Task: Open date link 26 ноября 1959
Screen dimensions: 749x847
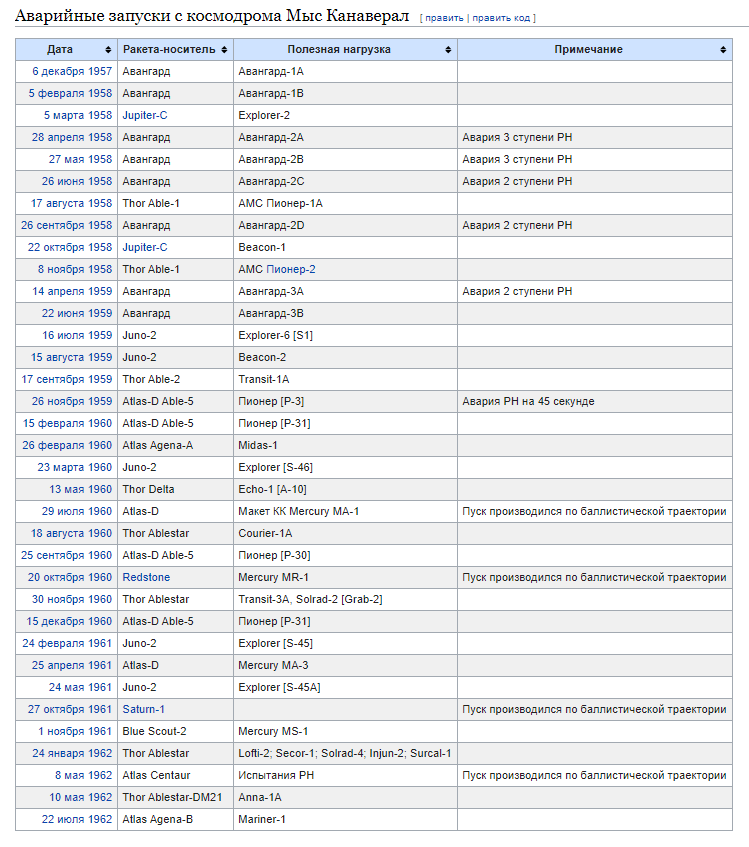Action: click(x=72, y=401)
